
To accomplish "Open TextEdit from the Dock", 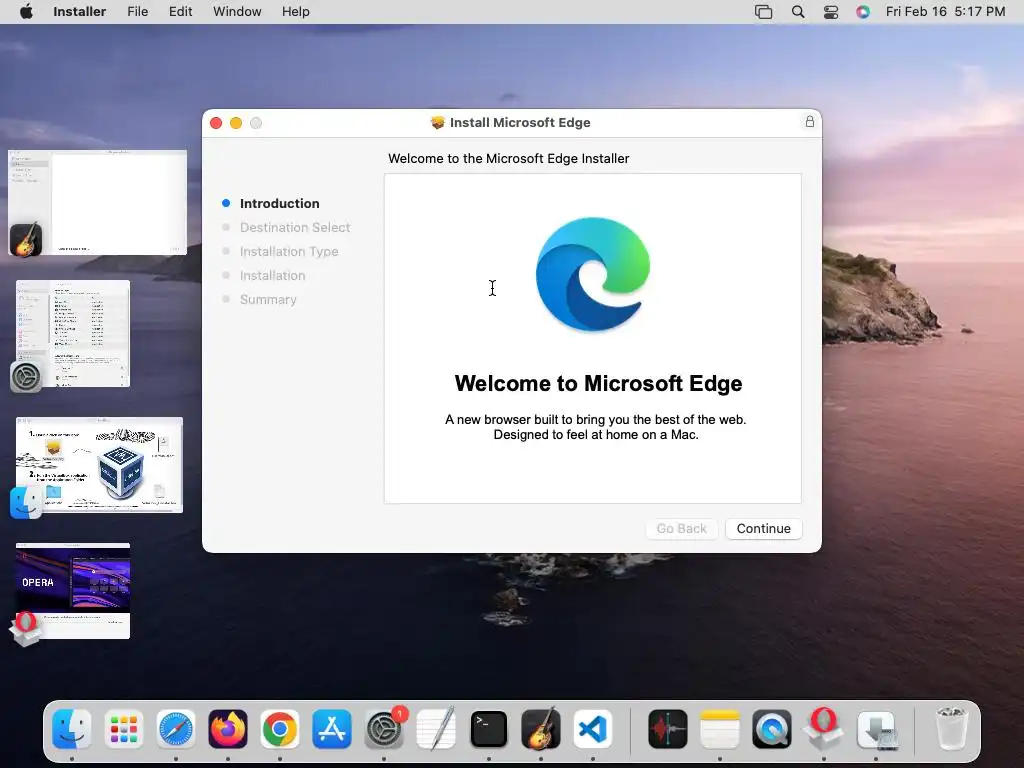I will click(x=436, y=729).
